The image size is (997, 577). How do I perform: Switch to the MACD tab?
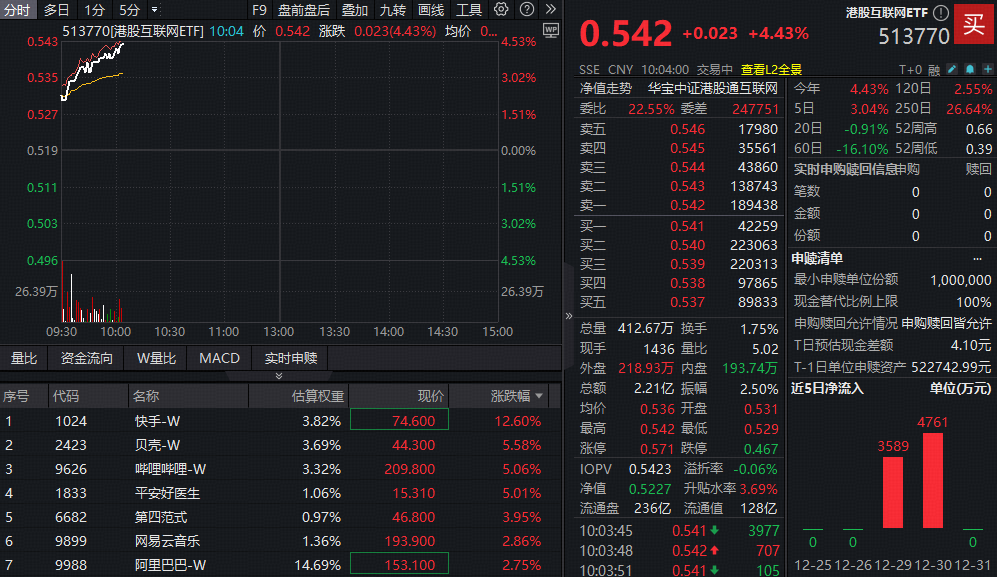point(218,356)
